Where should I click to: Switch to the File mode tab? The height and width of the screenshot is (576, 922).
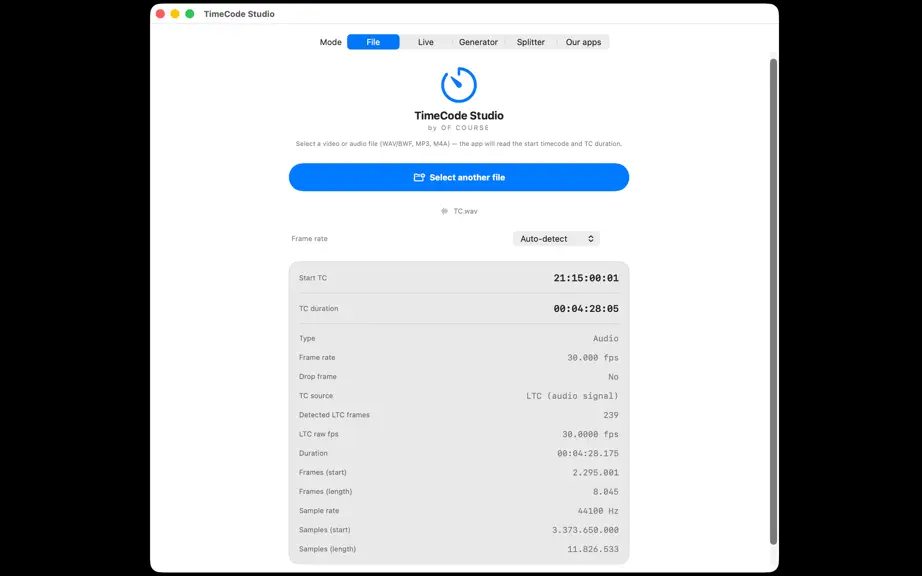[373, 42]
